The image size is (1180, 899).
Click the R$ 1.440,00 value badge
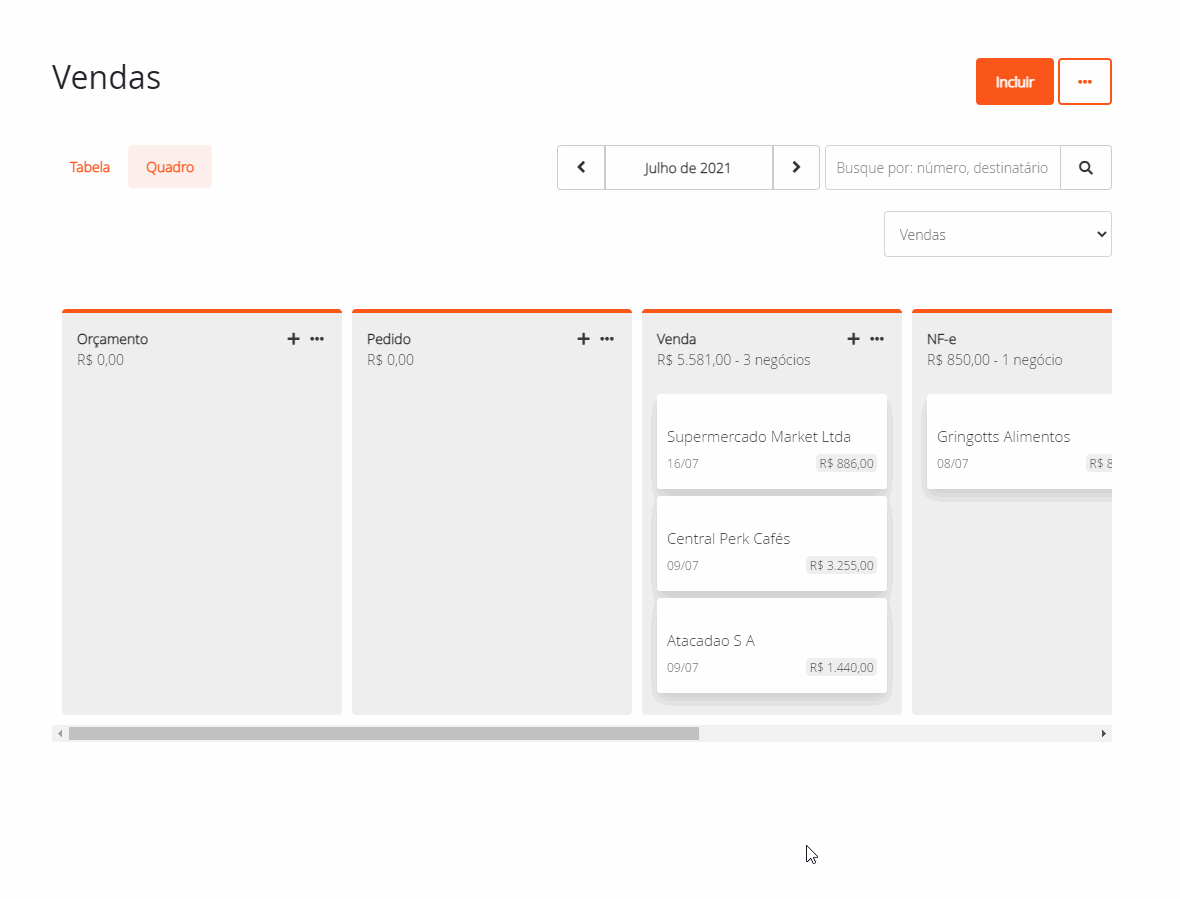pos(842,667)
